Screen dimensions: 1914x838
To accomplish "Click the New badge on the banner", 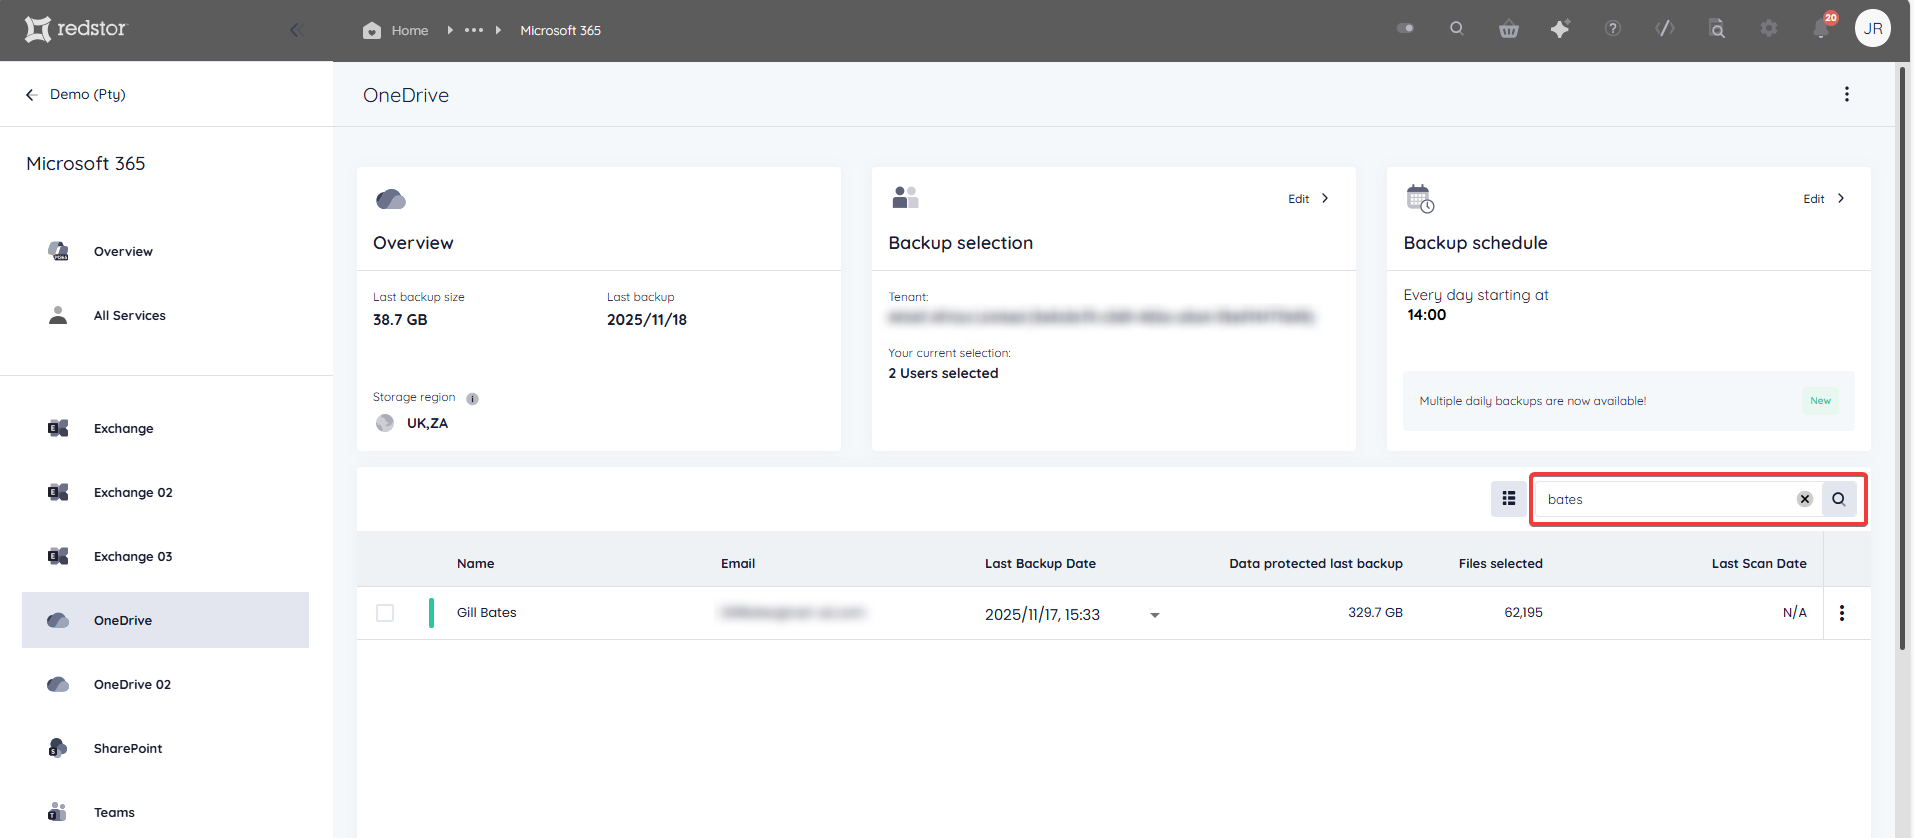I will click(x=1820, y=401).
